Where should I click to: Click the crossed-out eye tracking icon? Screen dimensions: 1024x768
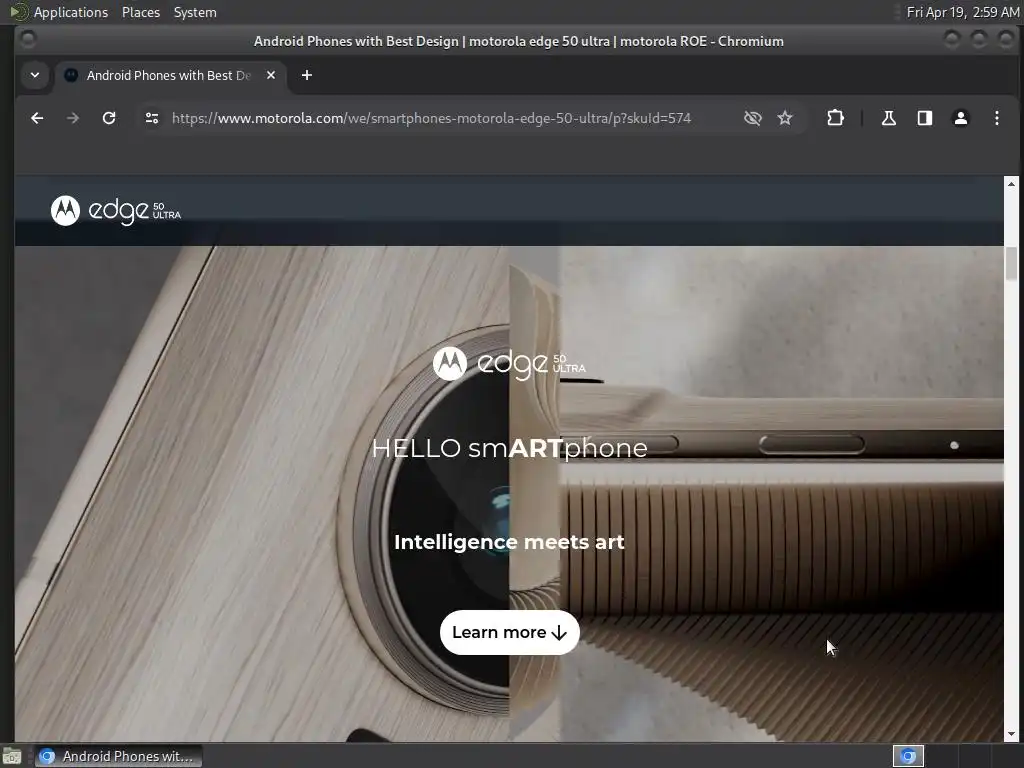pos(752,118)
